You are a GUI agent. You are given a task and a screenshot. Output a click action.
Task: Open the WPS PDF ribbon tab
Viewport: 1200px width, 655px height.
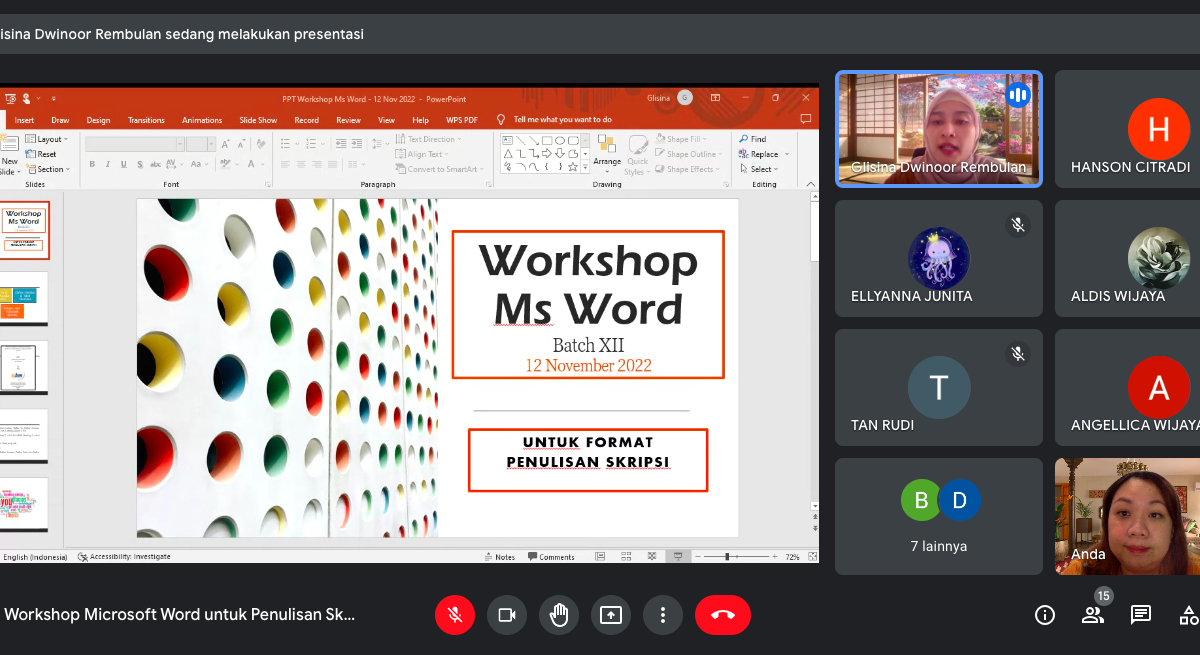[462, 120]
